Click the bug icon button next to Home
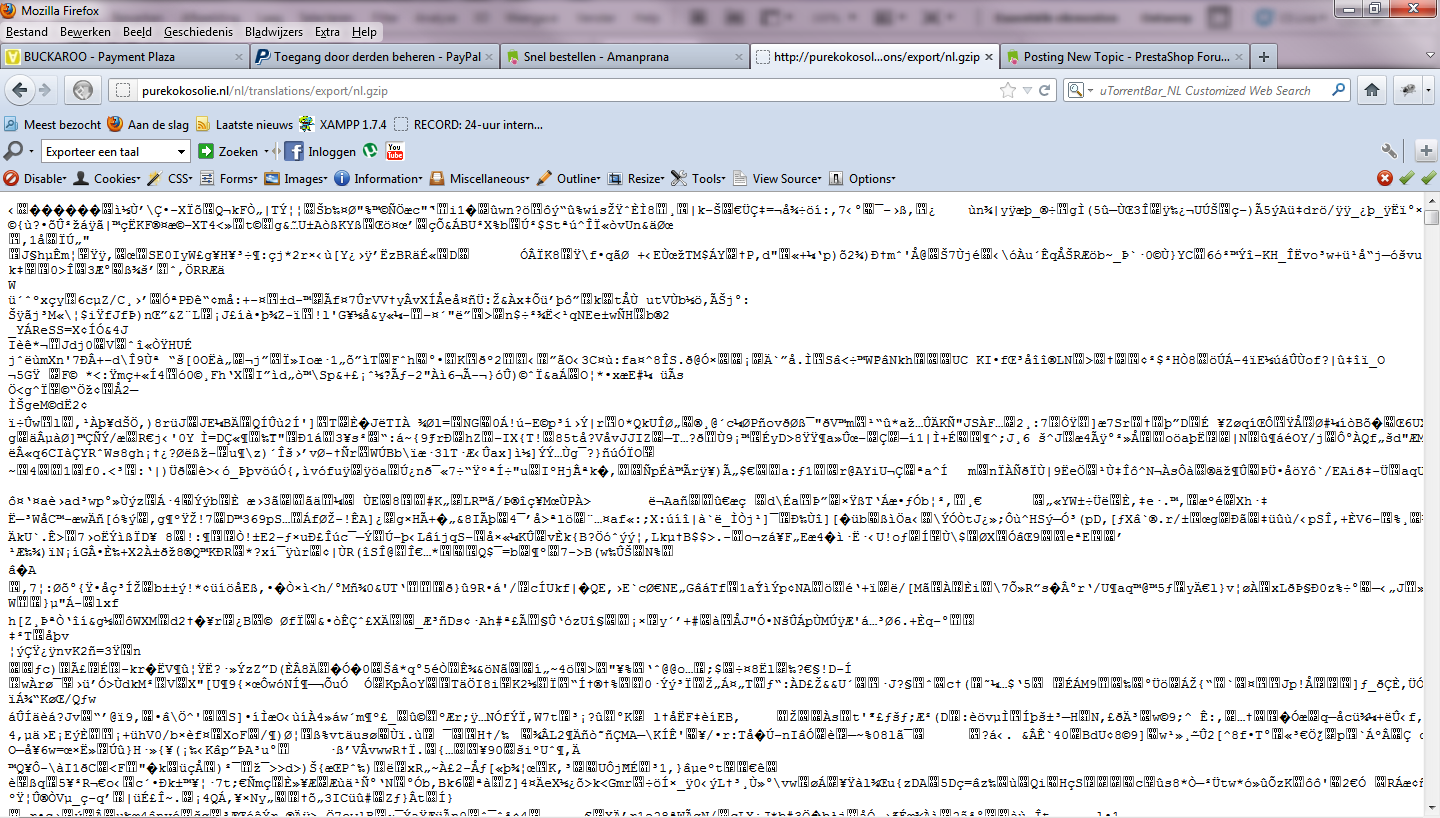The height and width of the screenshot is (818, 1440). 1406,90
